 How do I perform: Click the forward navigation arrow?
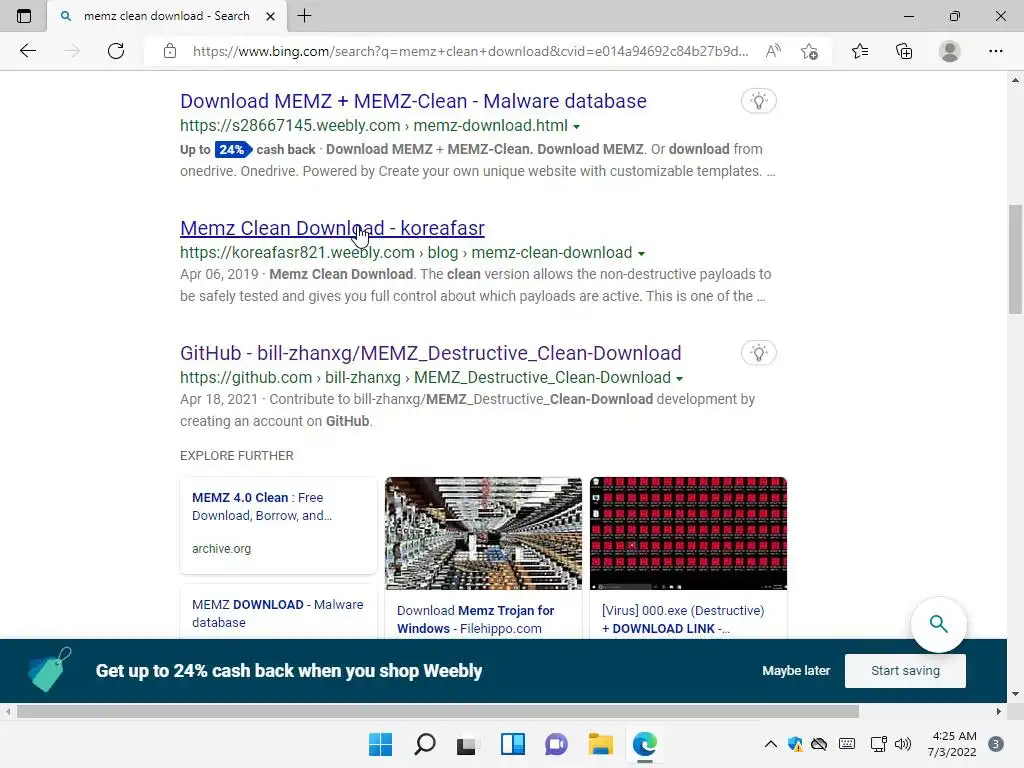coord(72,51)
